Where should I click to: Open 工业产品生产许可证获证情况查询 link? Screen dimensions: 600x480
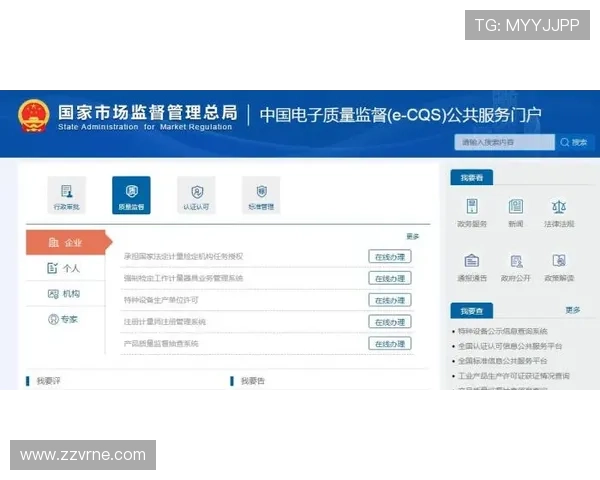click(514, 376)
